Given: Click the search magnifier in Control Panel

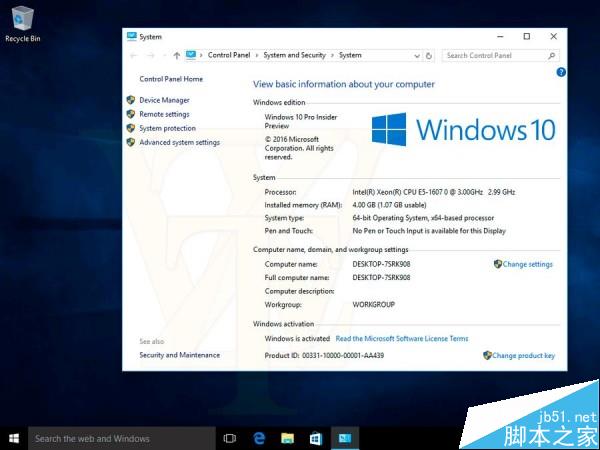Looking at the screenshot, I should 553,56.
